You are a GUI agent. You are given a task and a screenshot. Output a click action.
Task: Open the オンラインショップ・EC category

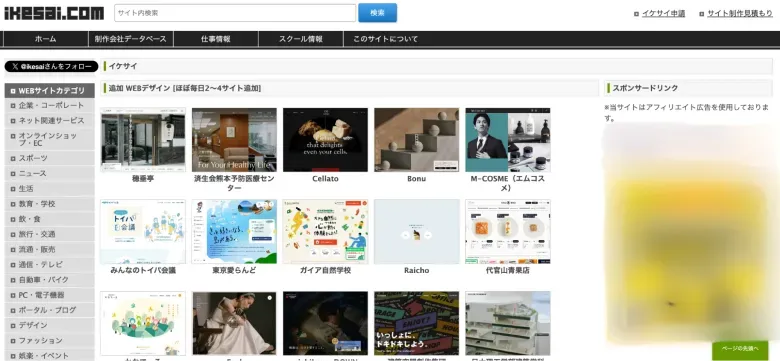click(50, 139)
